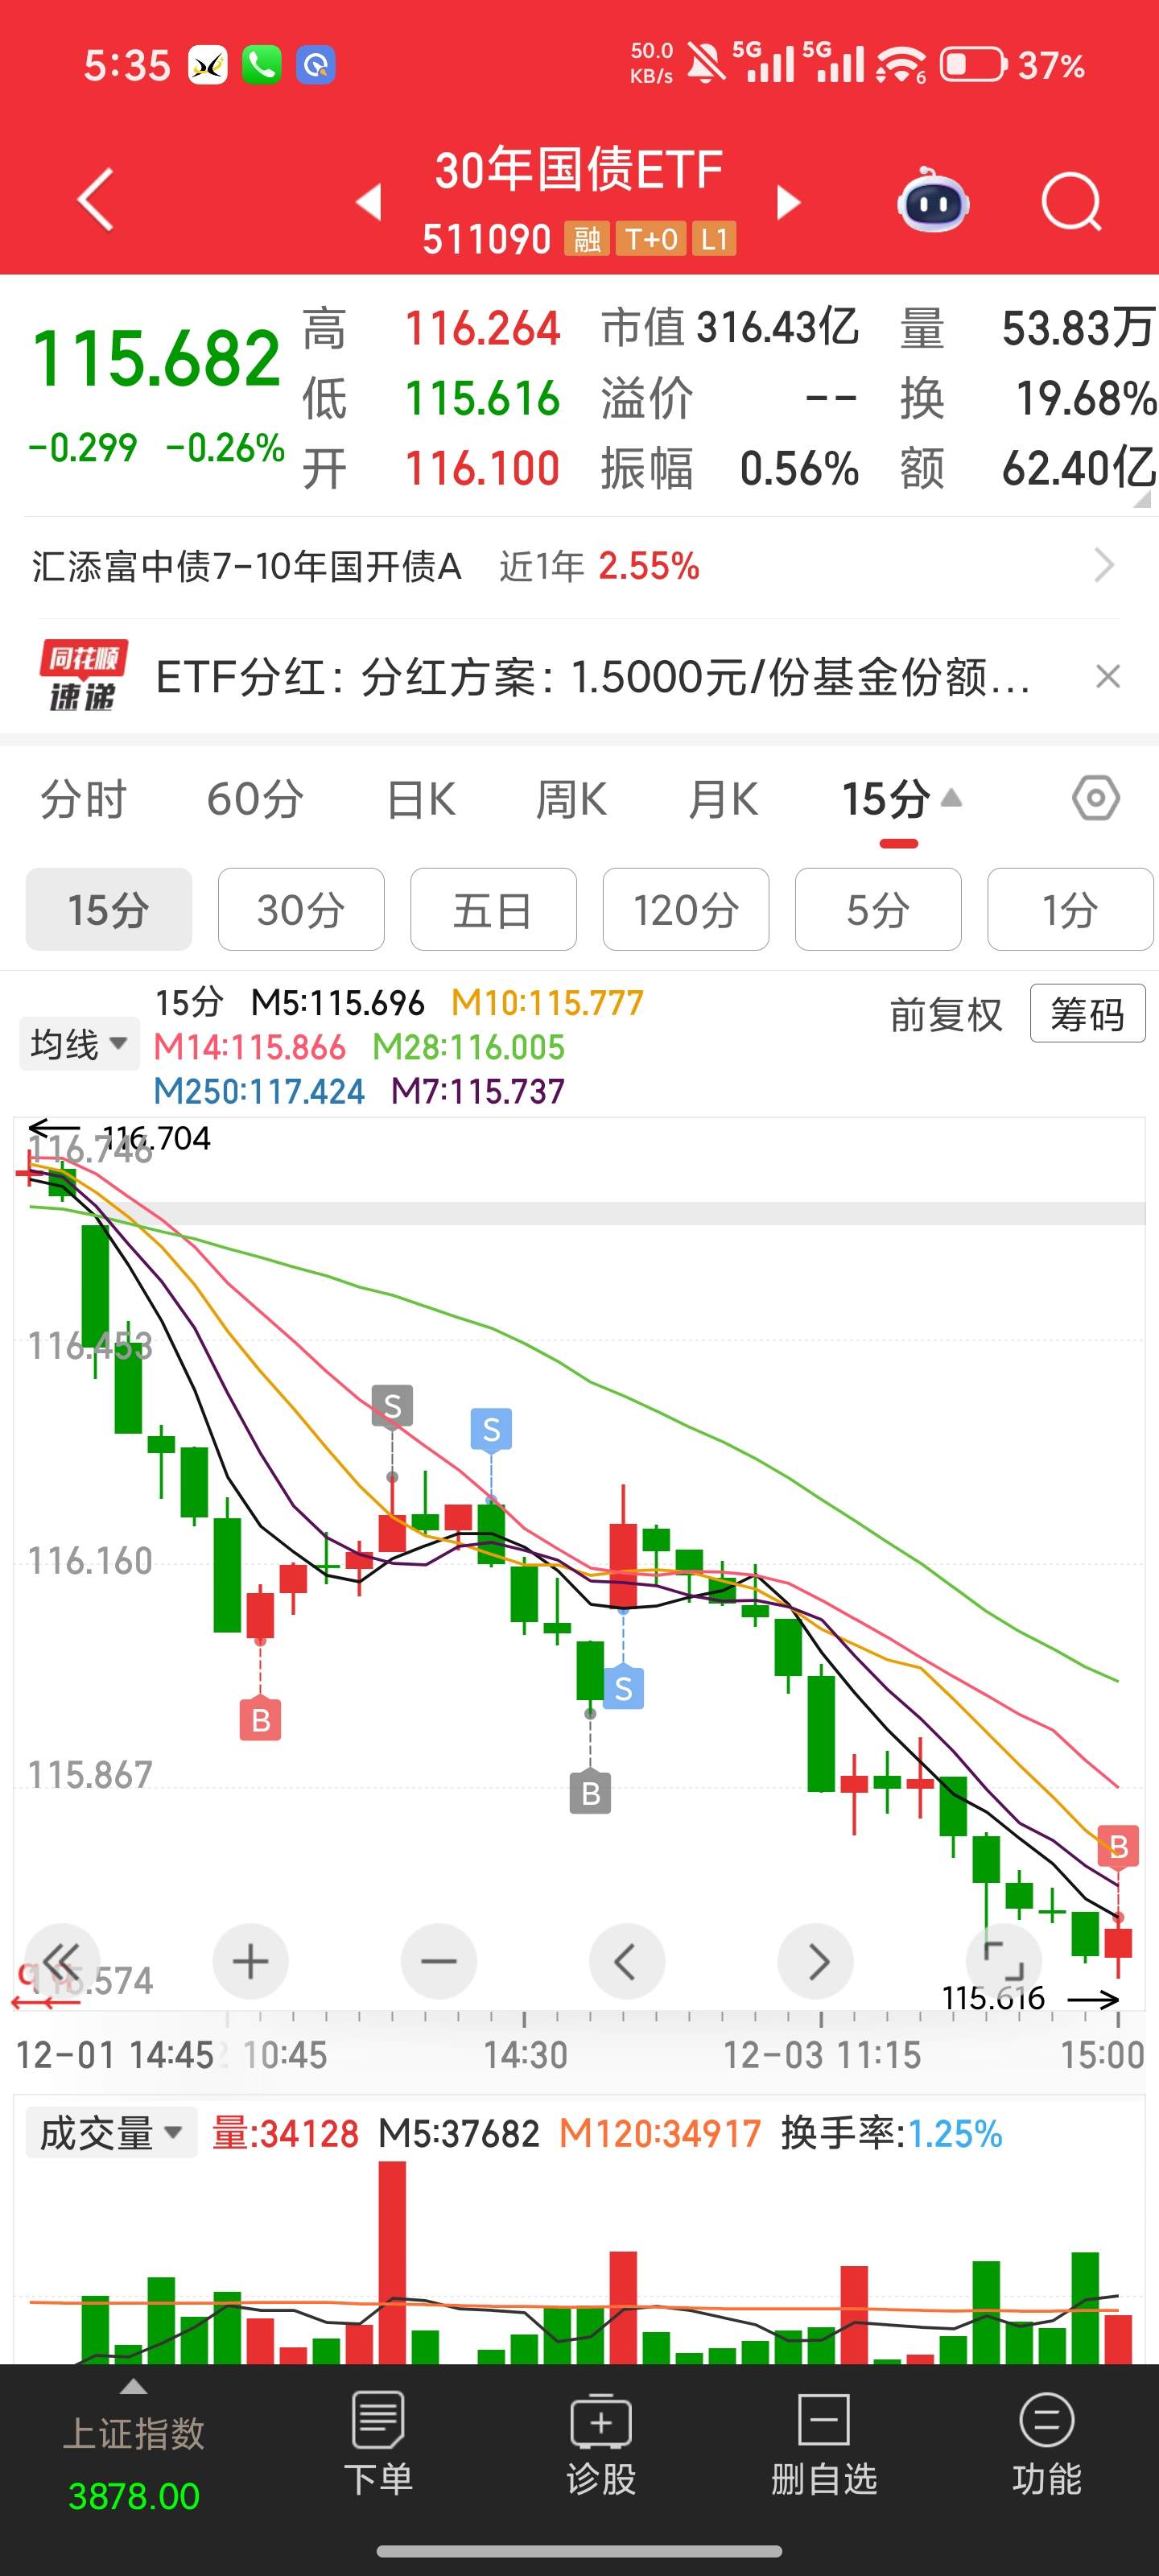Open the 均线 indicator dropdown
This screenshot has width=1159, height=2576.
coord(79,1044)
